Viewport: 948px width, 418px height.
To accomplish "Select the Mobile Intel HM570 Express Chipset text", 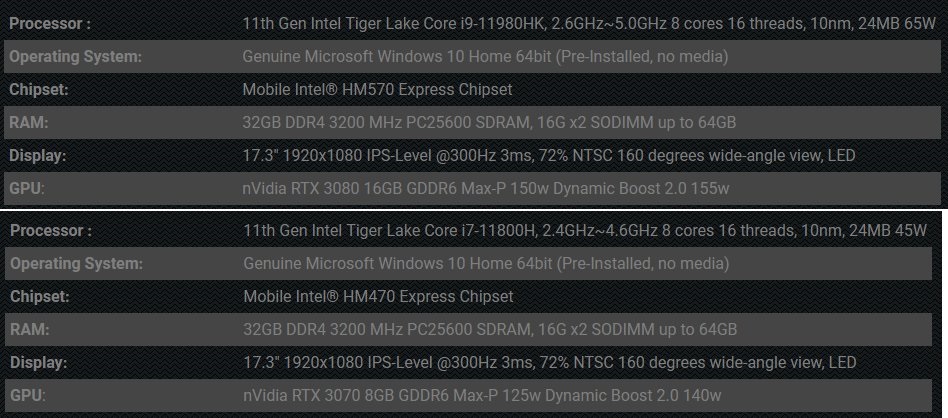I will click(377, 89).
